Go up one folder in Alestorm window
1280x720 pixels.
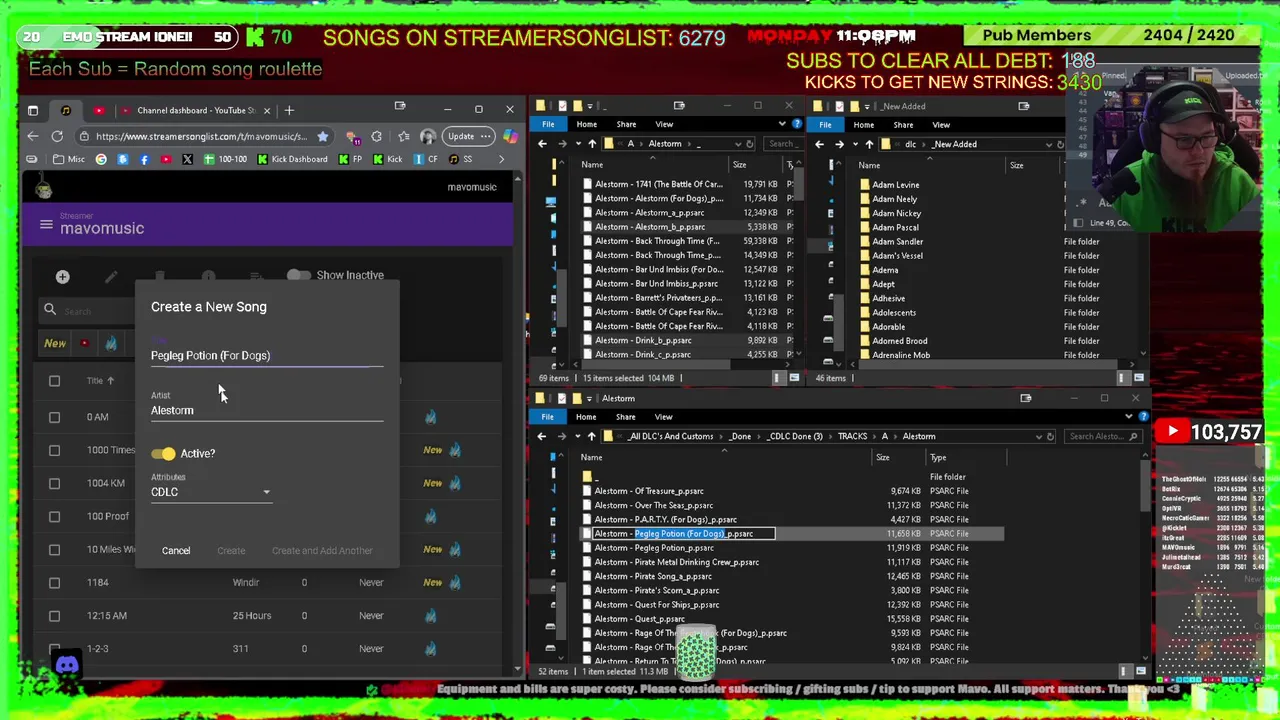click(x=592, y=436)
